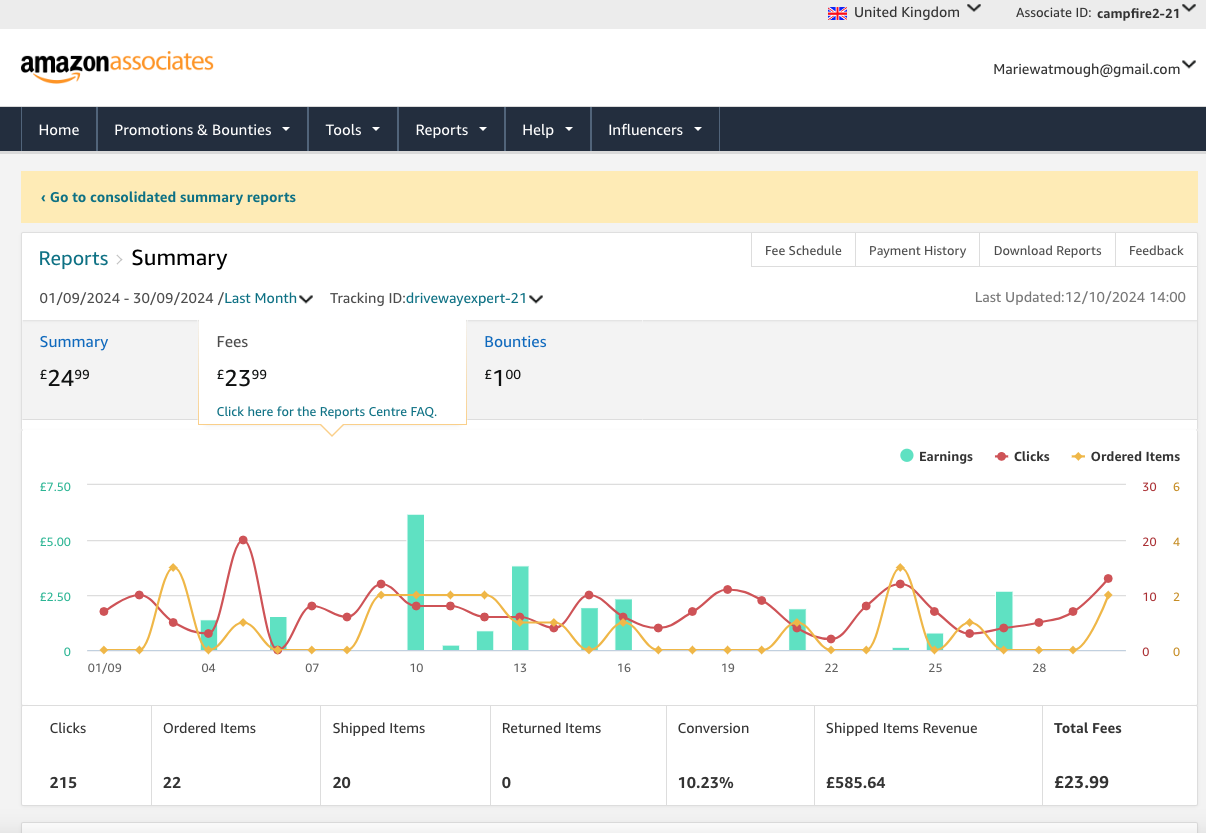Image resolution: width=1206 pixels, height=833 pixels.
Task: Toggle the Earnings legend green dot
Action: tap(907, 456)
